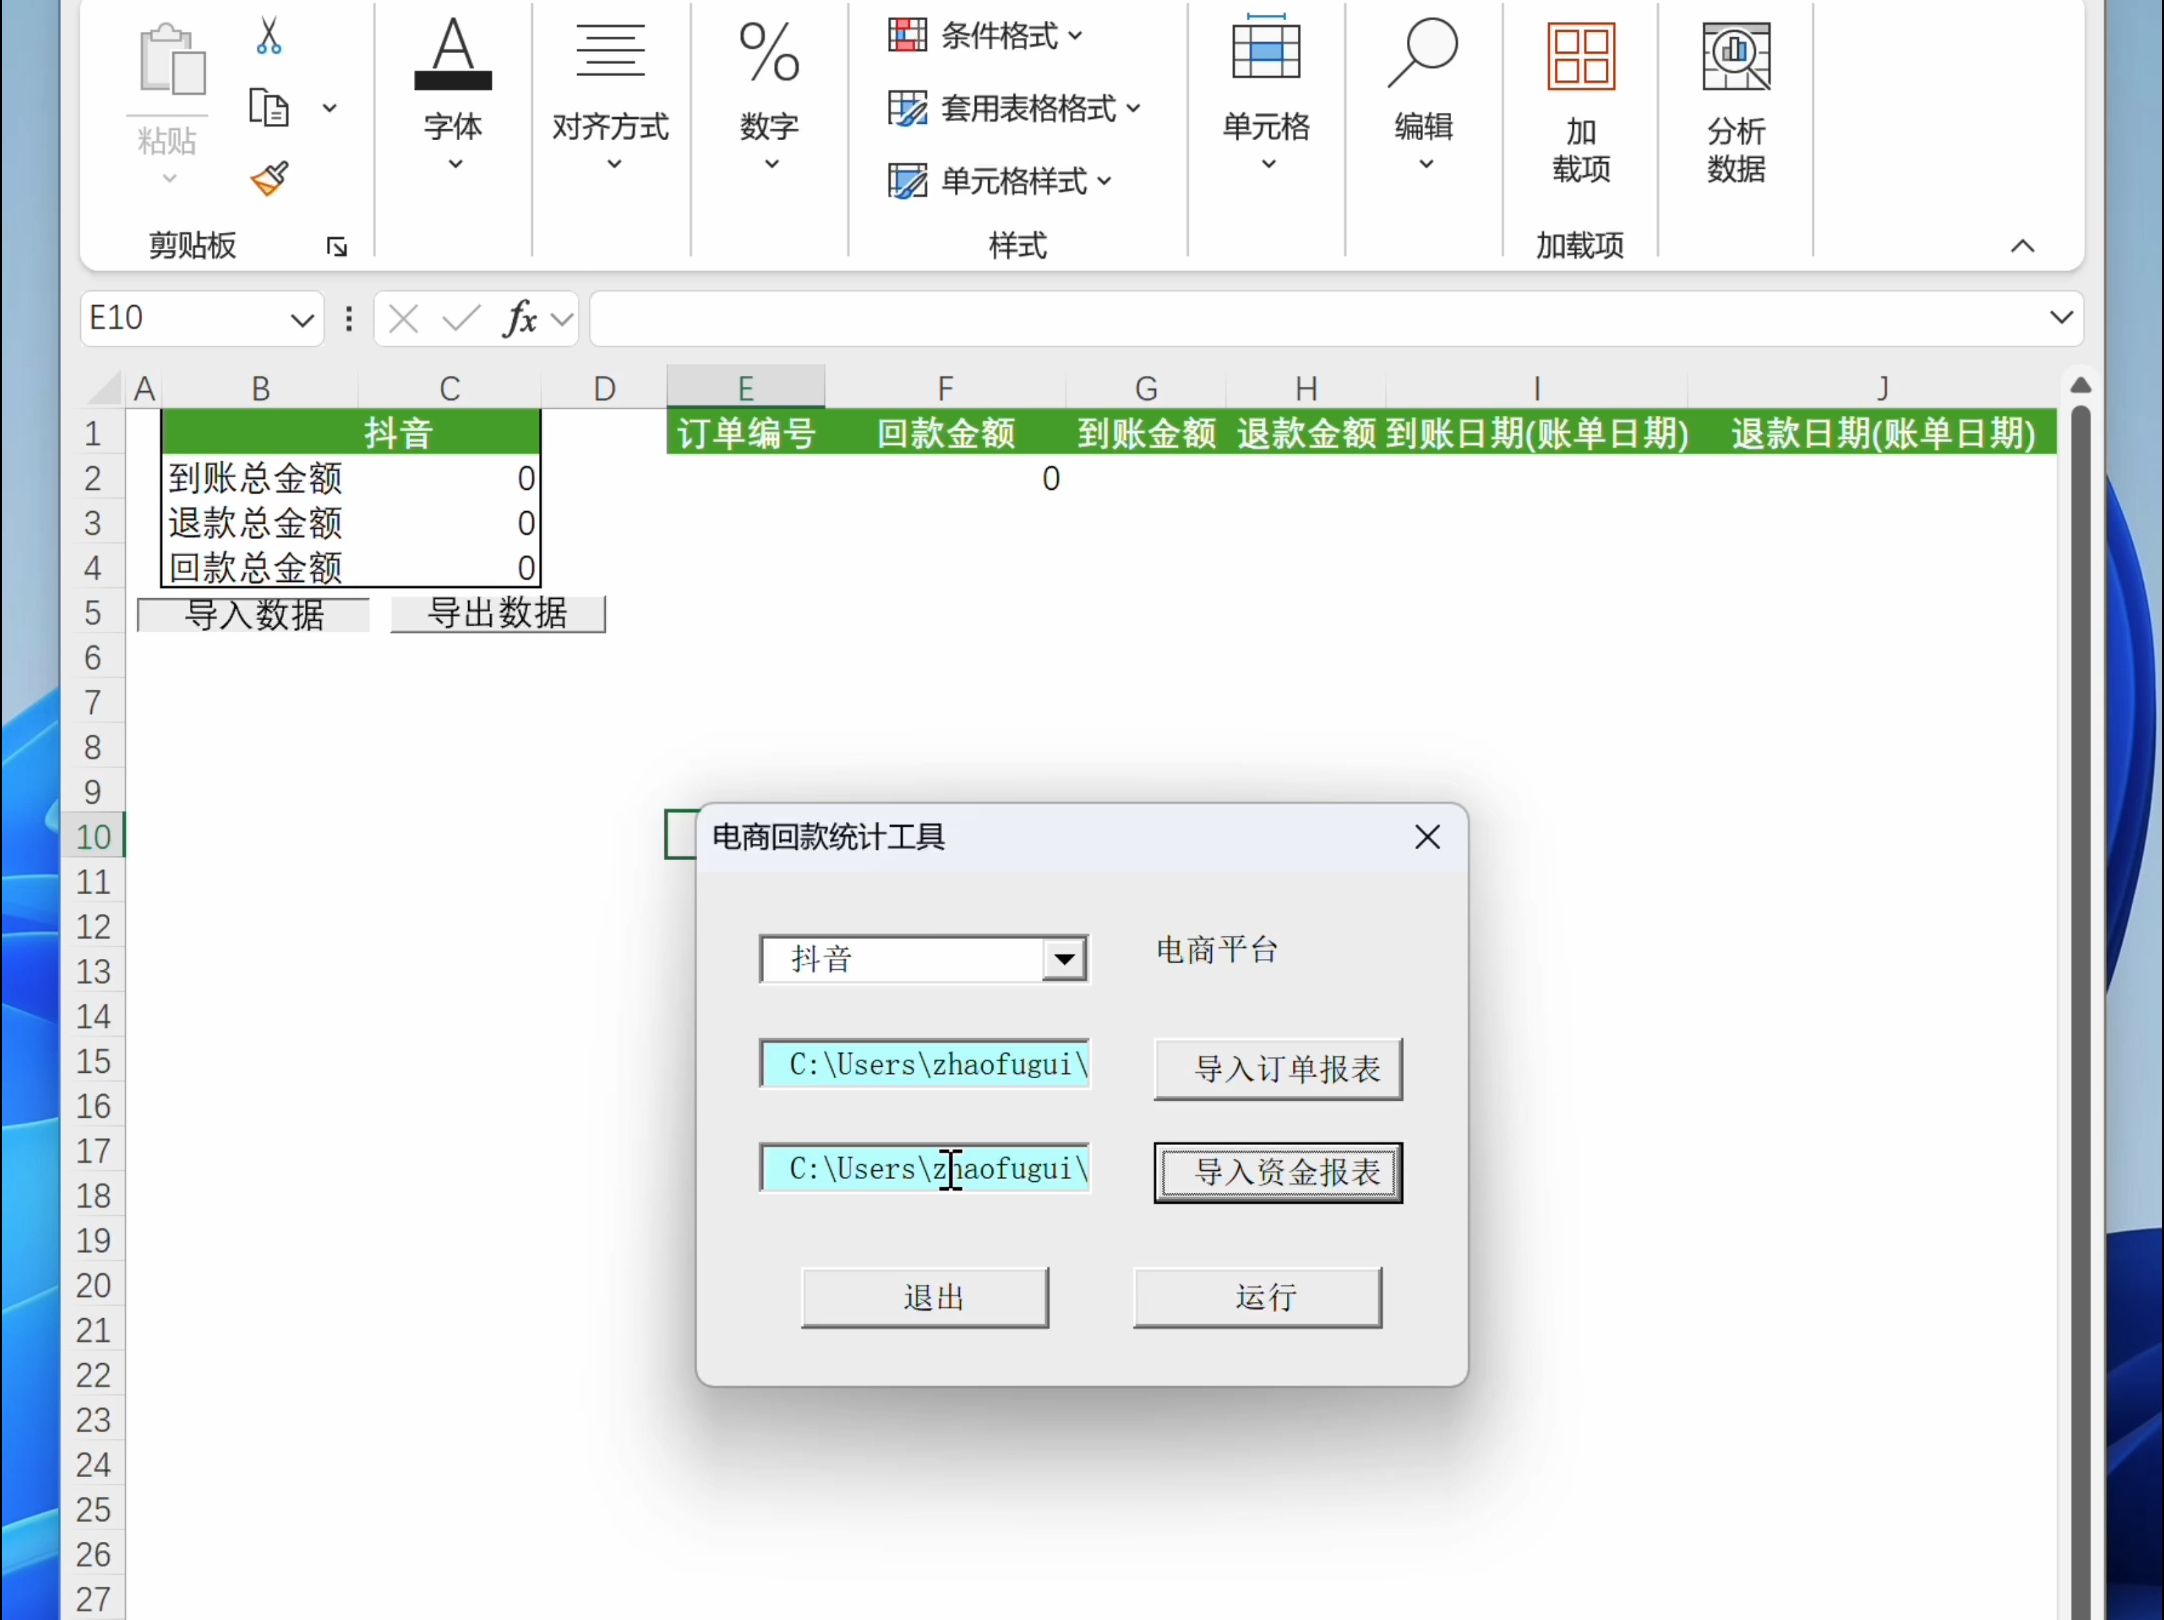Close the 电商回款统计工具 dialog
The image size is (2164, 1620).
click(1427, 837)
